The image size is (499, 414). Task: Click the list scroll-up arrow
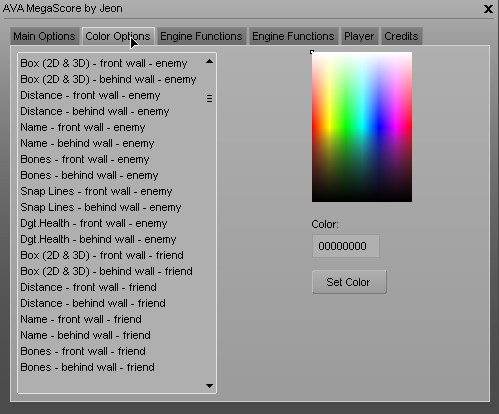(x=209, y=61)
